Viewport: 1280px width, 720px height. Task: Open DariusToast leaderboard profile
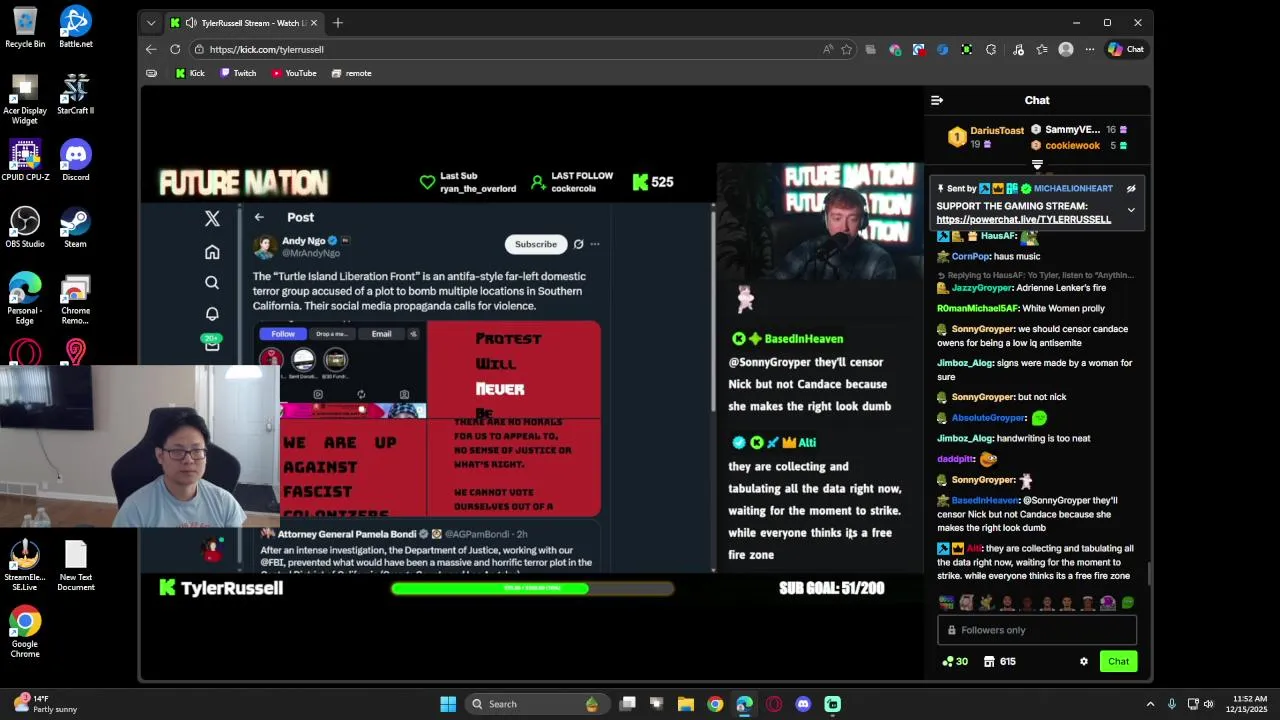tap(996, 130)
